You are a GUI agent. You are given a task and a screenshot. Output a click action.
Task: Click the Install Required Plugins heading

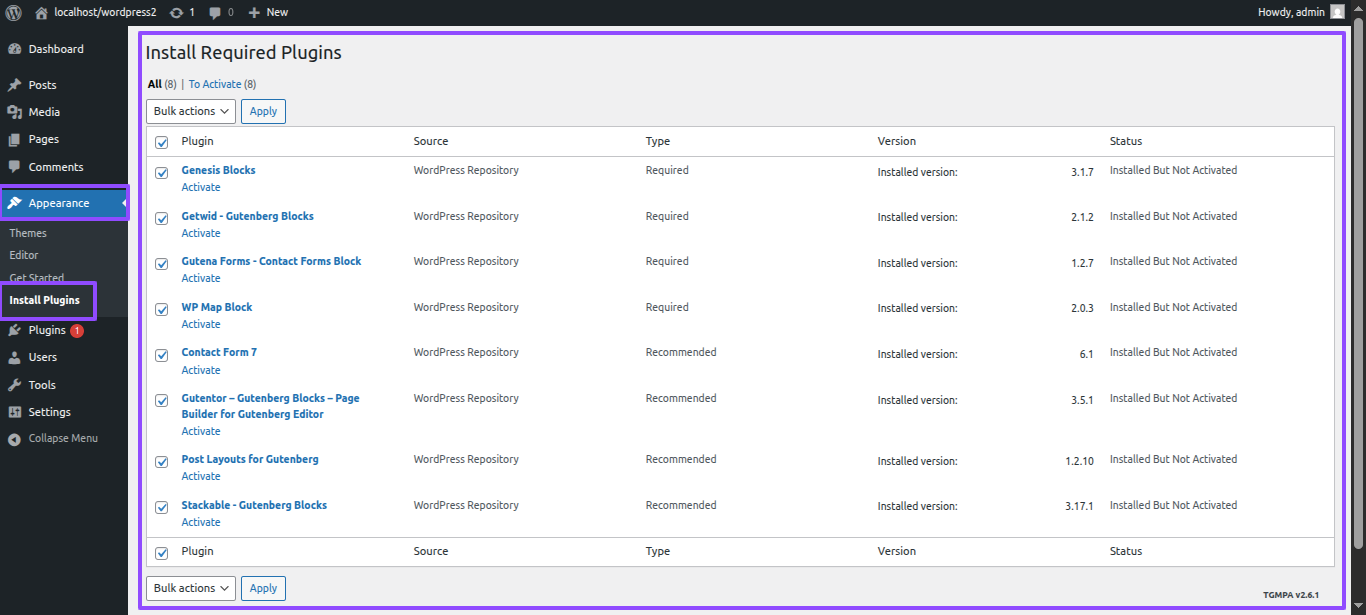[244, 53]
